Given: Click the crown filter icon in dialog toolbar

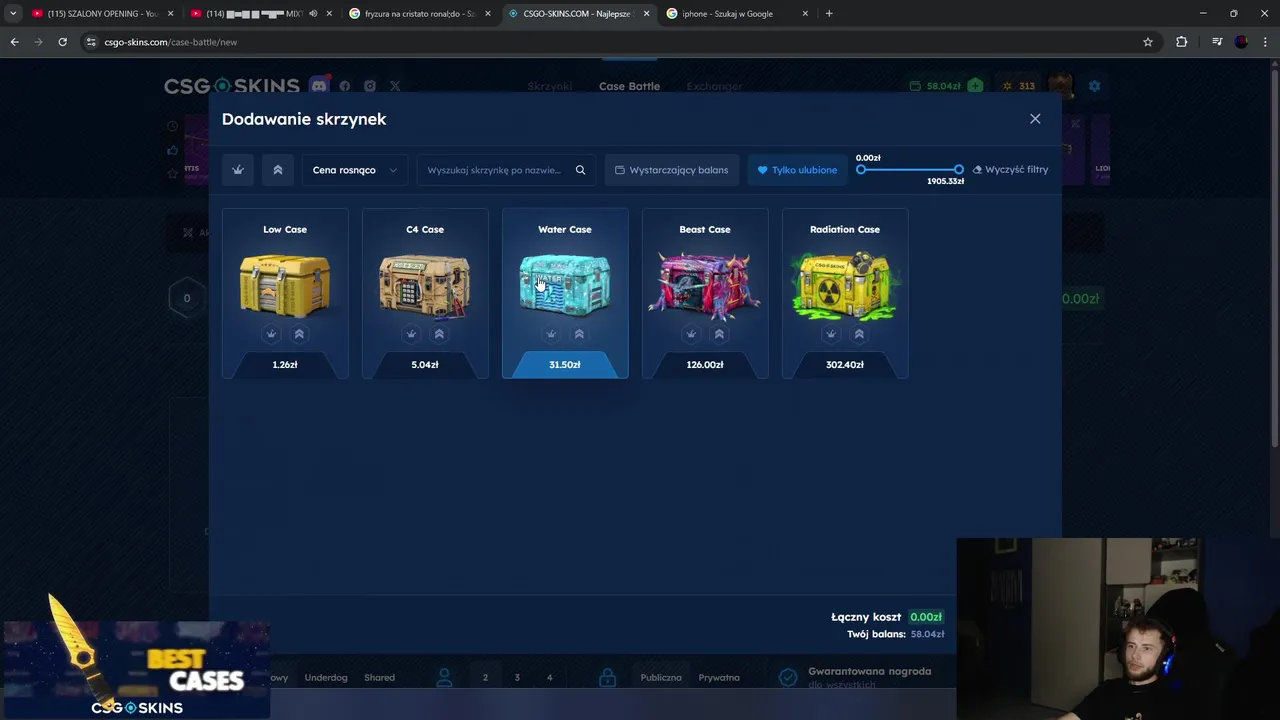Looking at the screenshot, I should pos(238,170).
